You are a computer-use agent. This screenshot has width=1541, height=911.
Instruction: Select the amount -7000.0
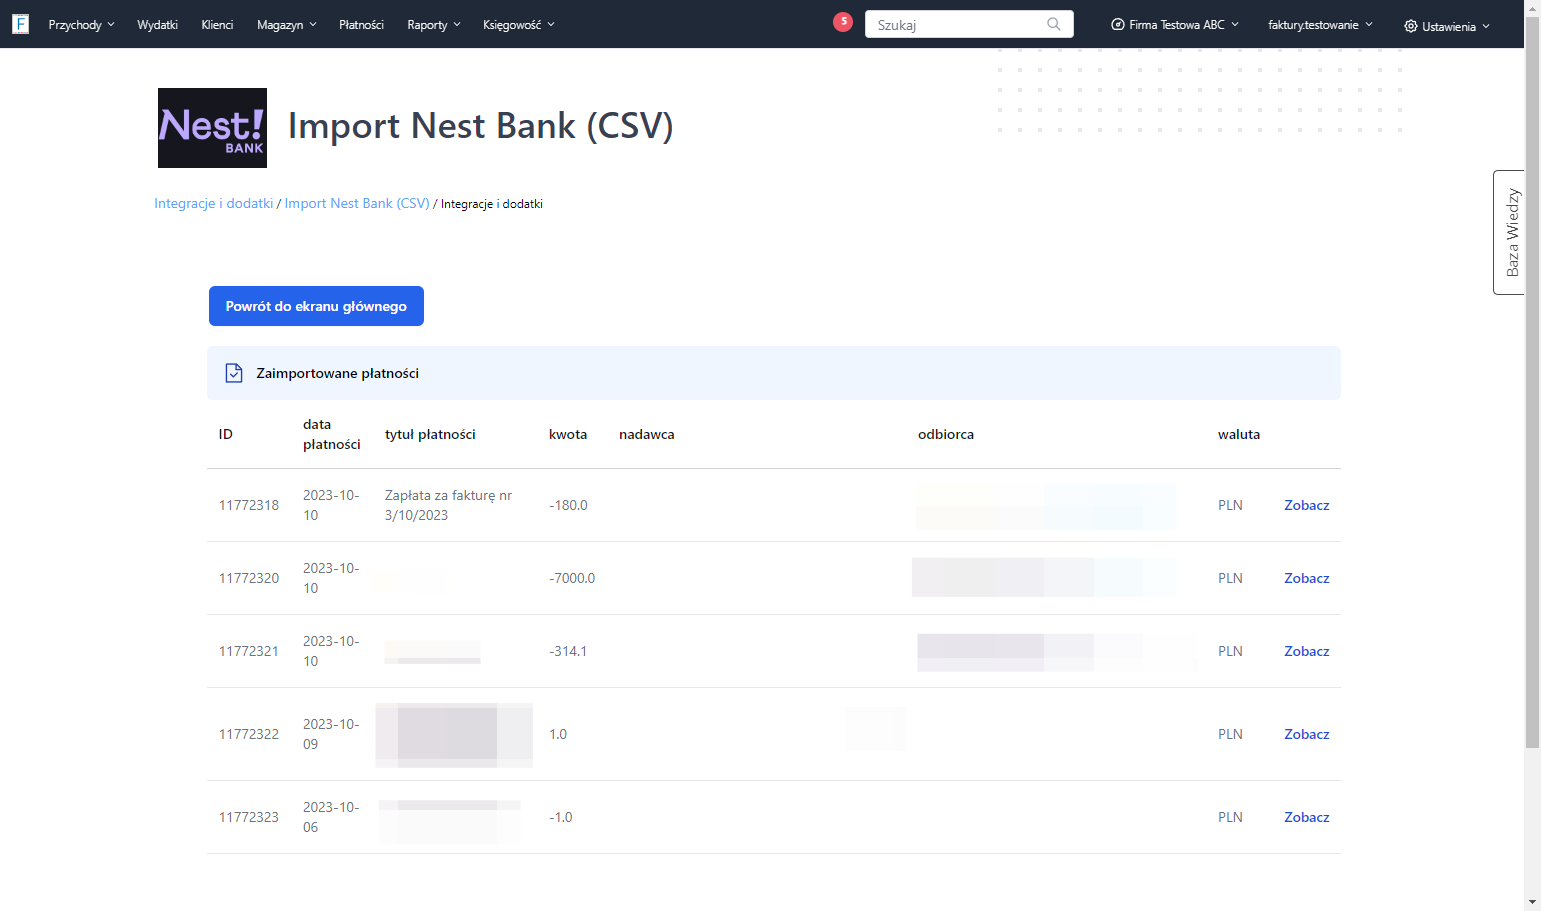[572, 578]
